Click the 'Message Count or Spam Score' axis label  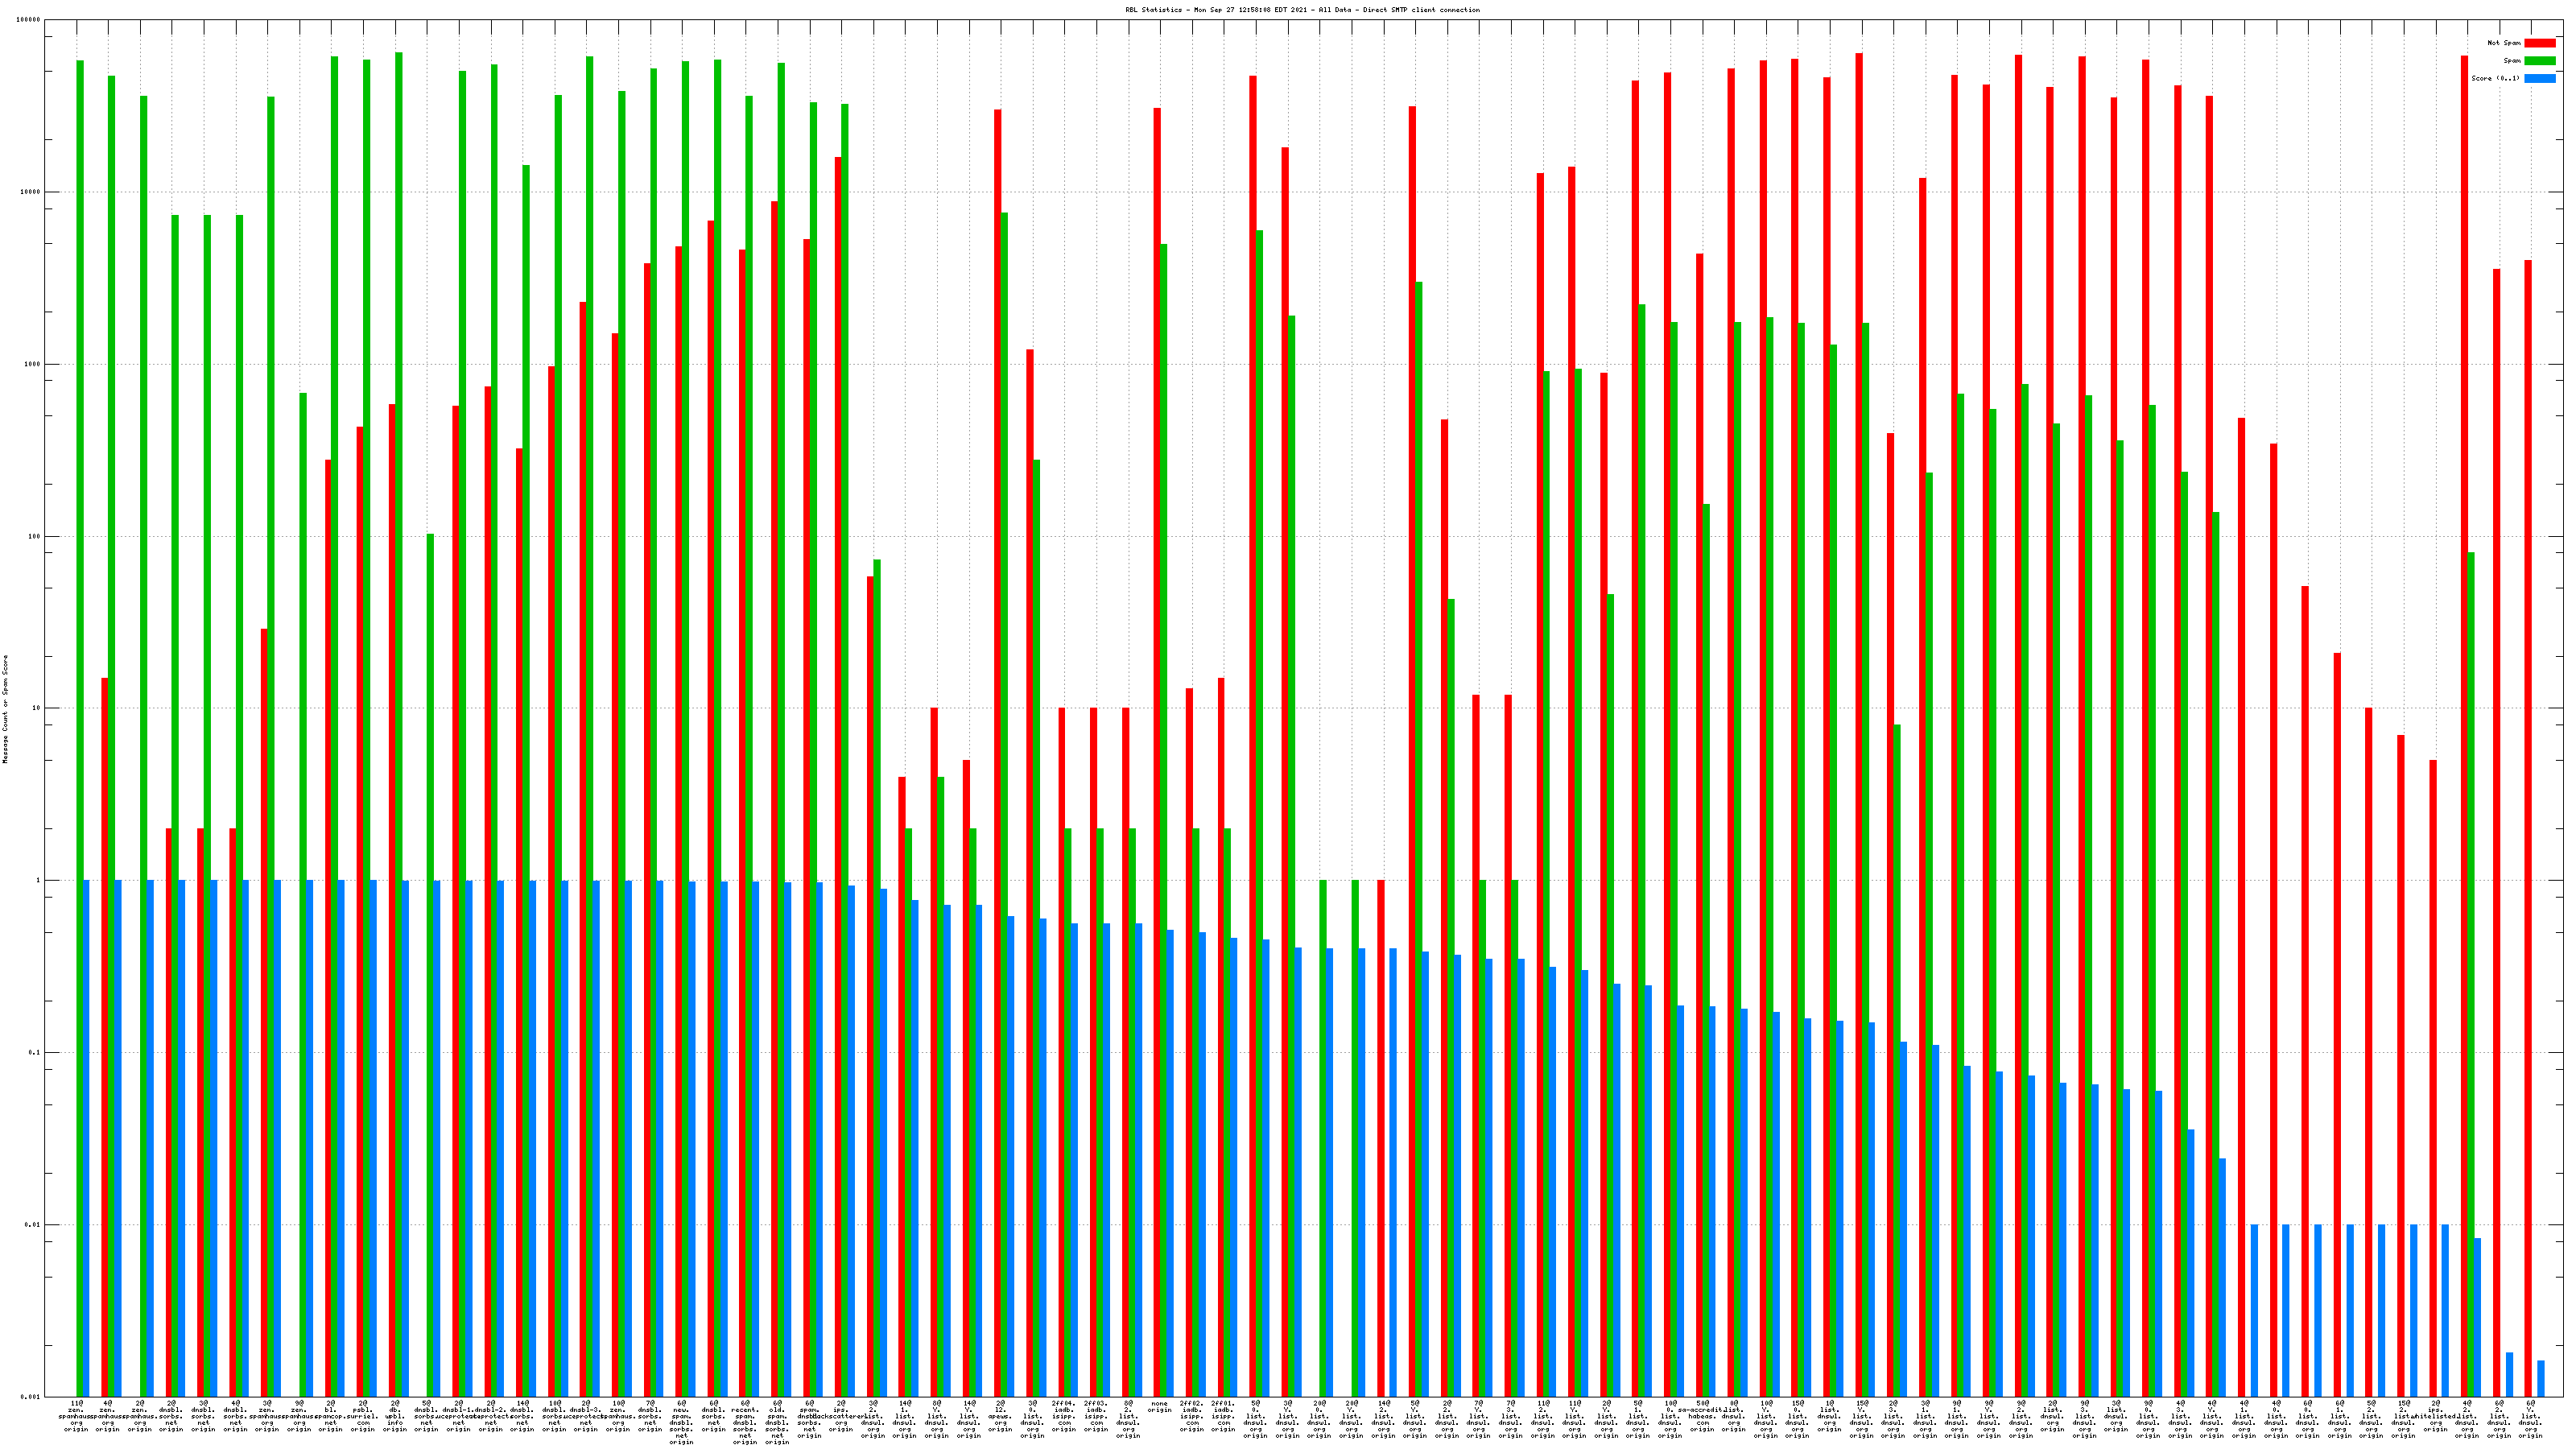[5, 709]
